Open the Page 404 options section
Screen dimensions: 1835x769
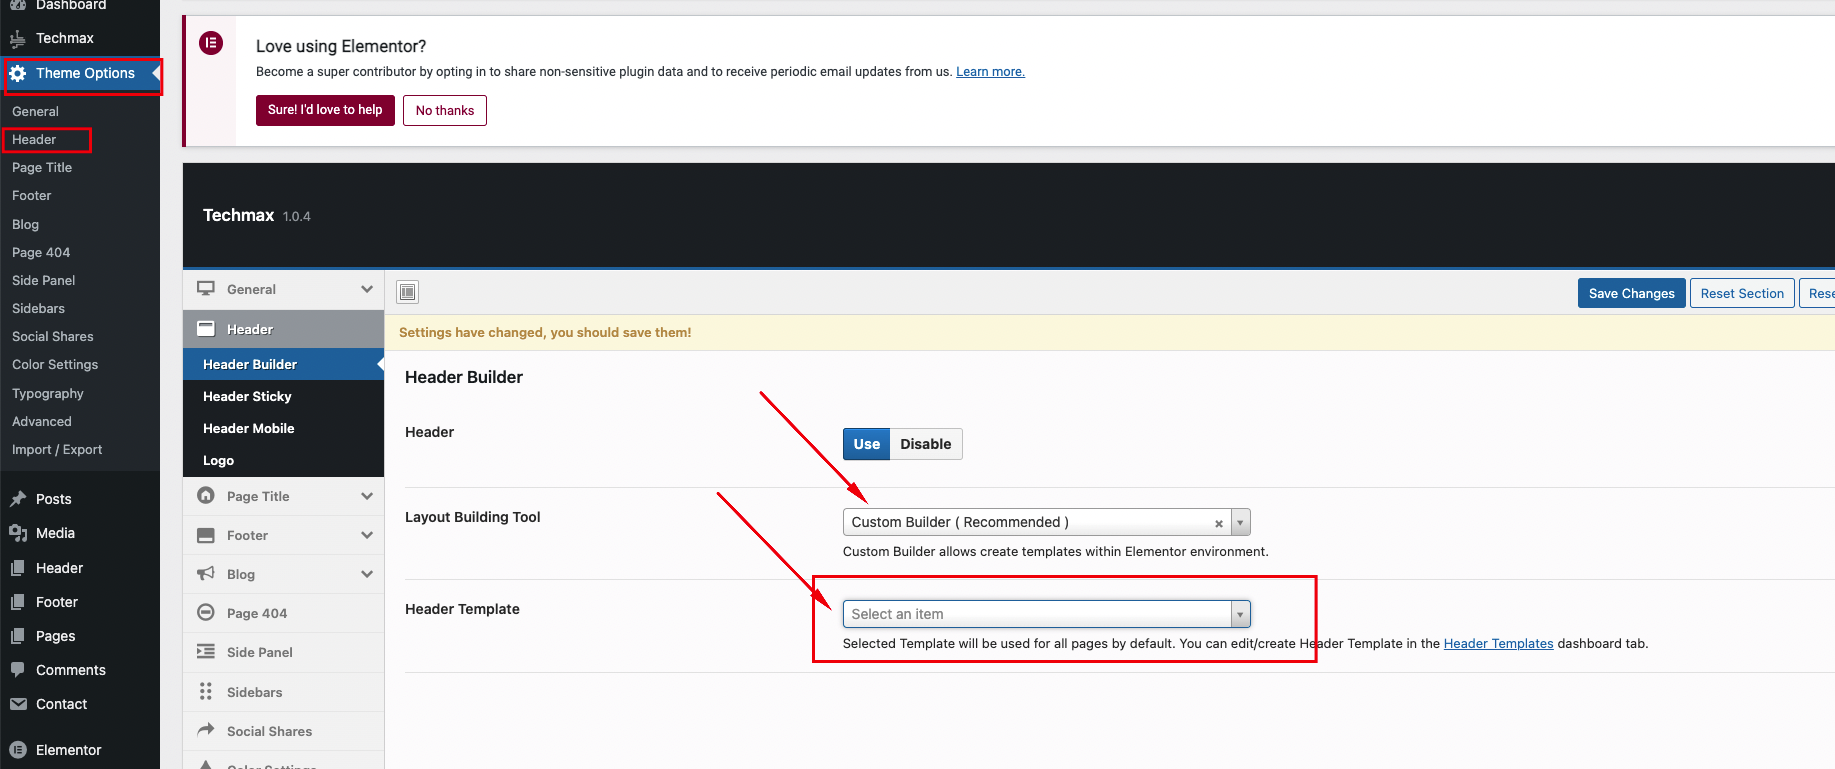283,613
